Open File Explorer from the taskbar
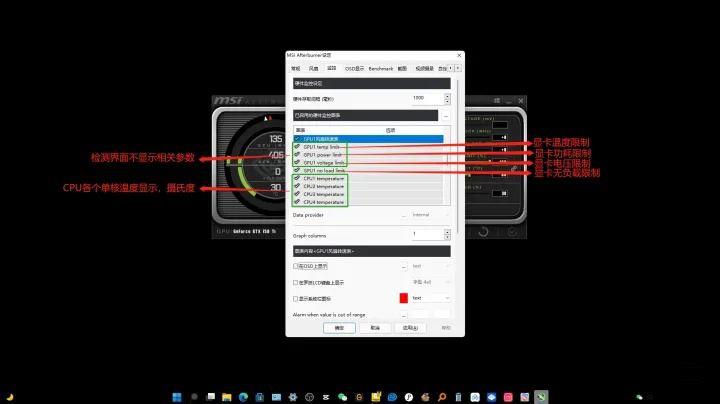 [226, 397]
